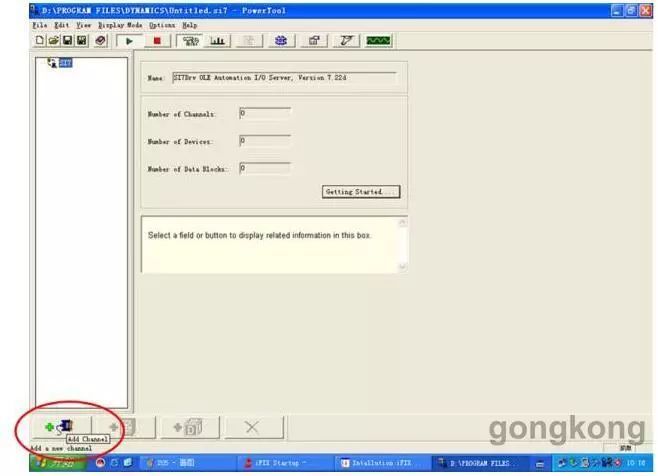Click the green waveform toolbar icon
The image size is (658, 476).
pos(377,41)
